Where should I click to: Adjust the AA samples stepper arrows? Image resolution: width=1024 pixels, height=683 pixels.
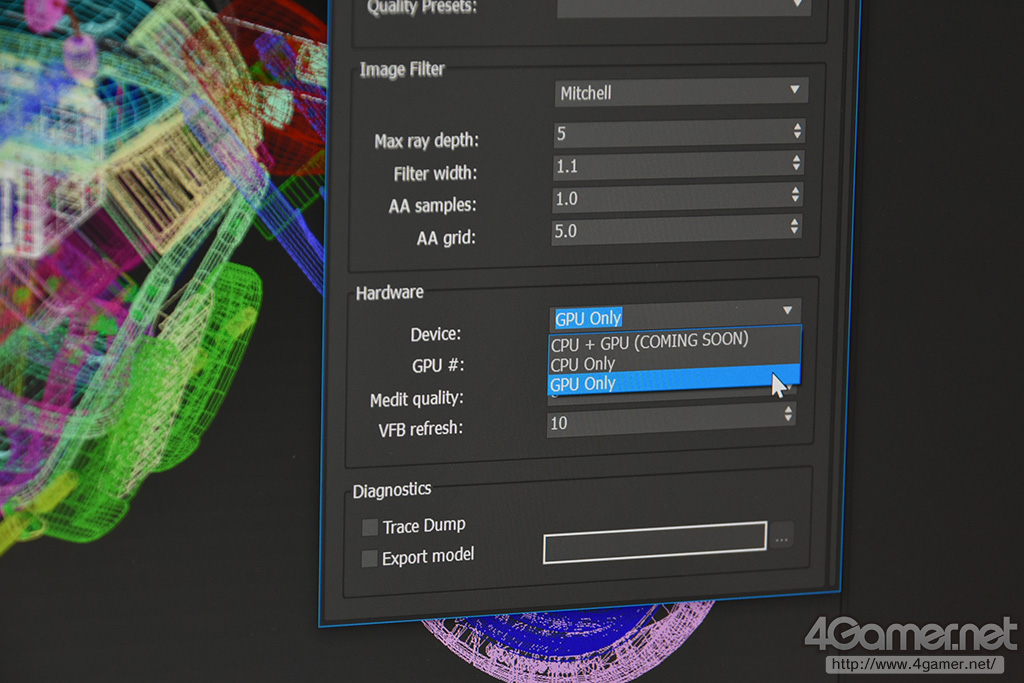[x=795, y=194]
